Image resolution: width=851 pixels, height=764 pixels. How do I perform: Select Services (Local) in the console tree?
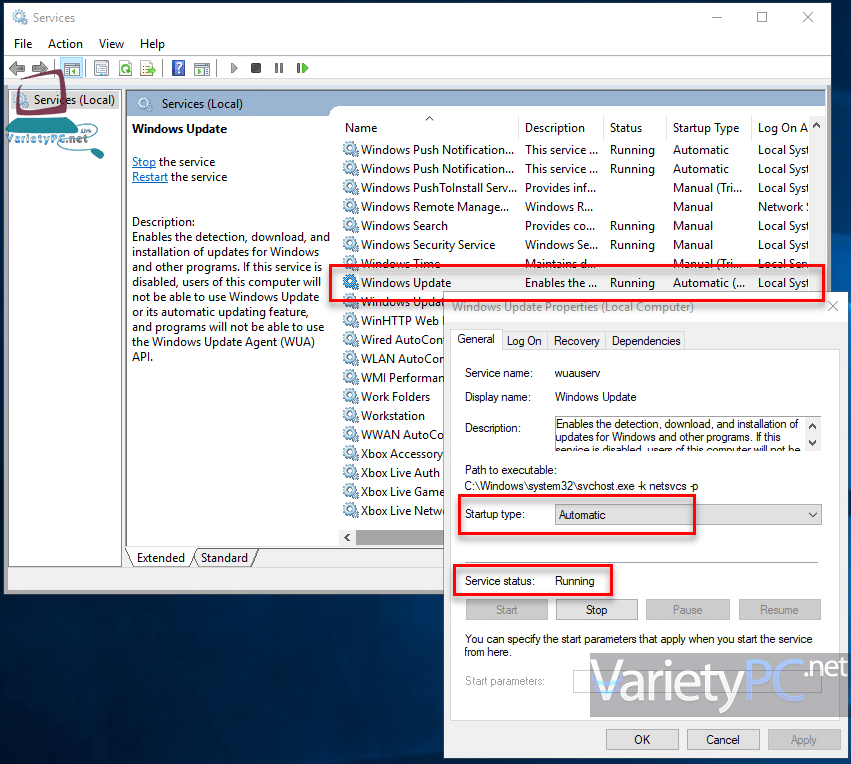click(74, 100)
